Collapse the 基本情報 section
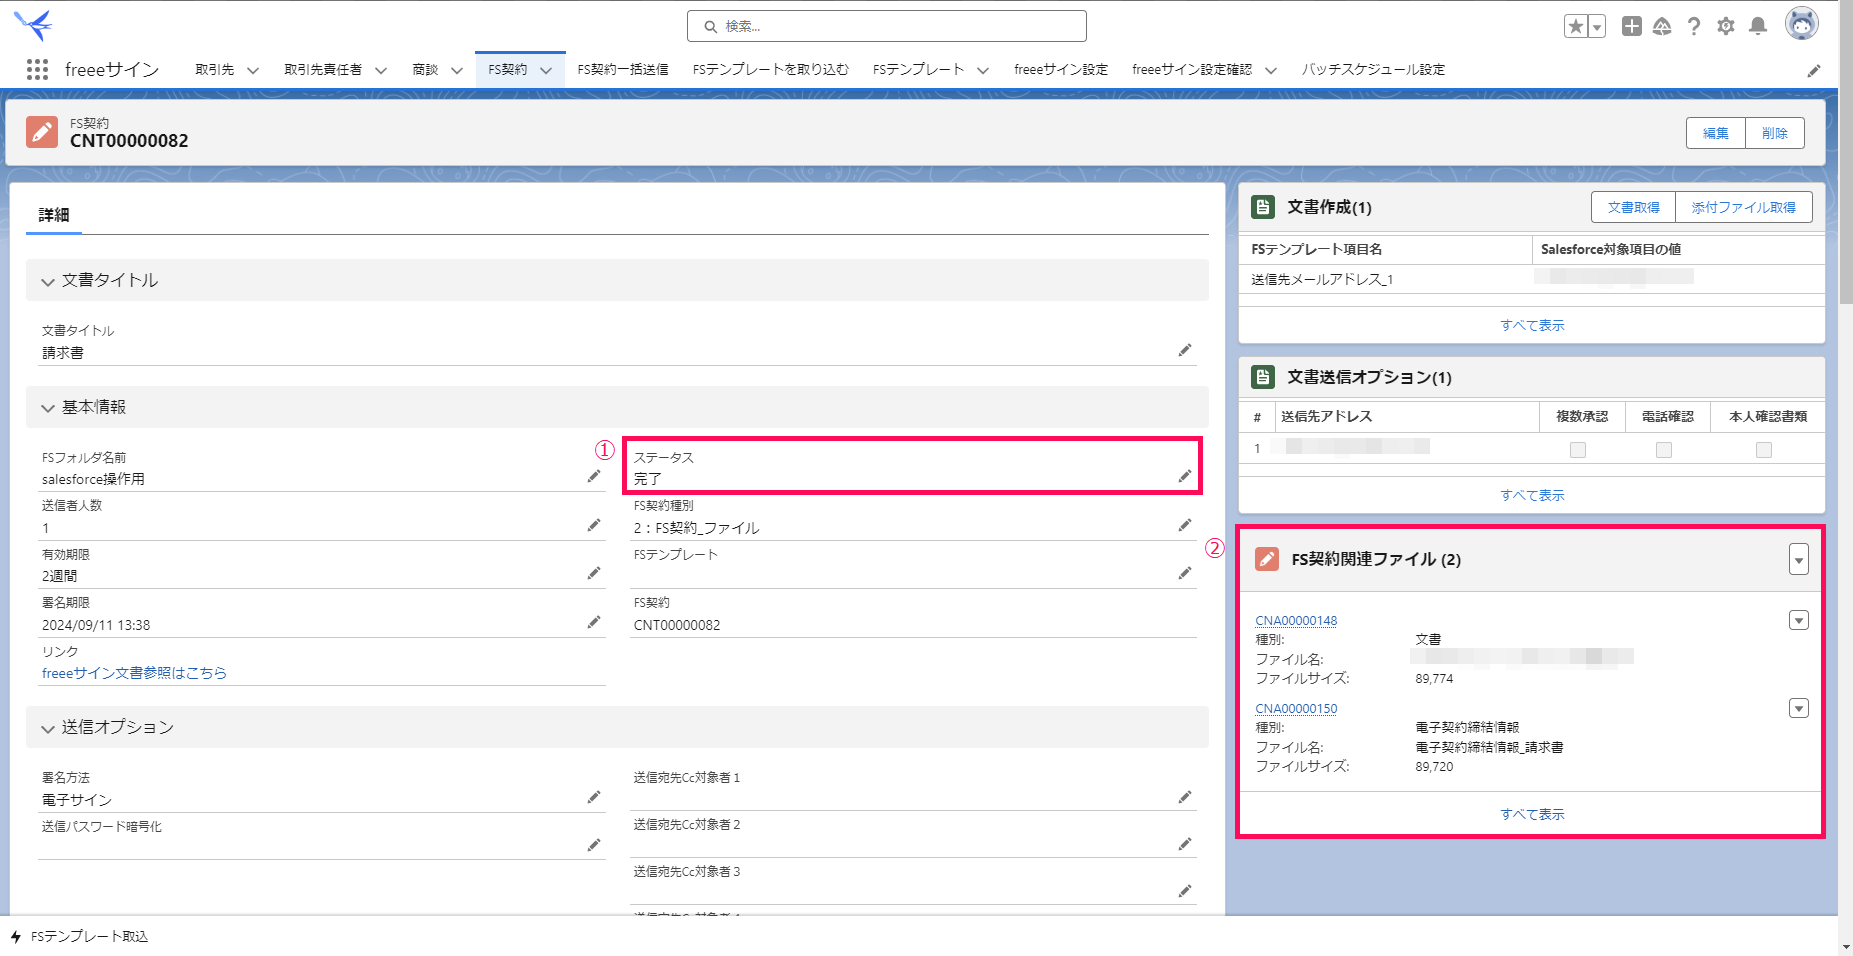1853x956 pixels. pyautogui.click(x=47, y=408)
